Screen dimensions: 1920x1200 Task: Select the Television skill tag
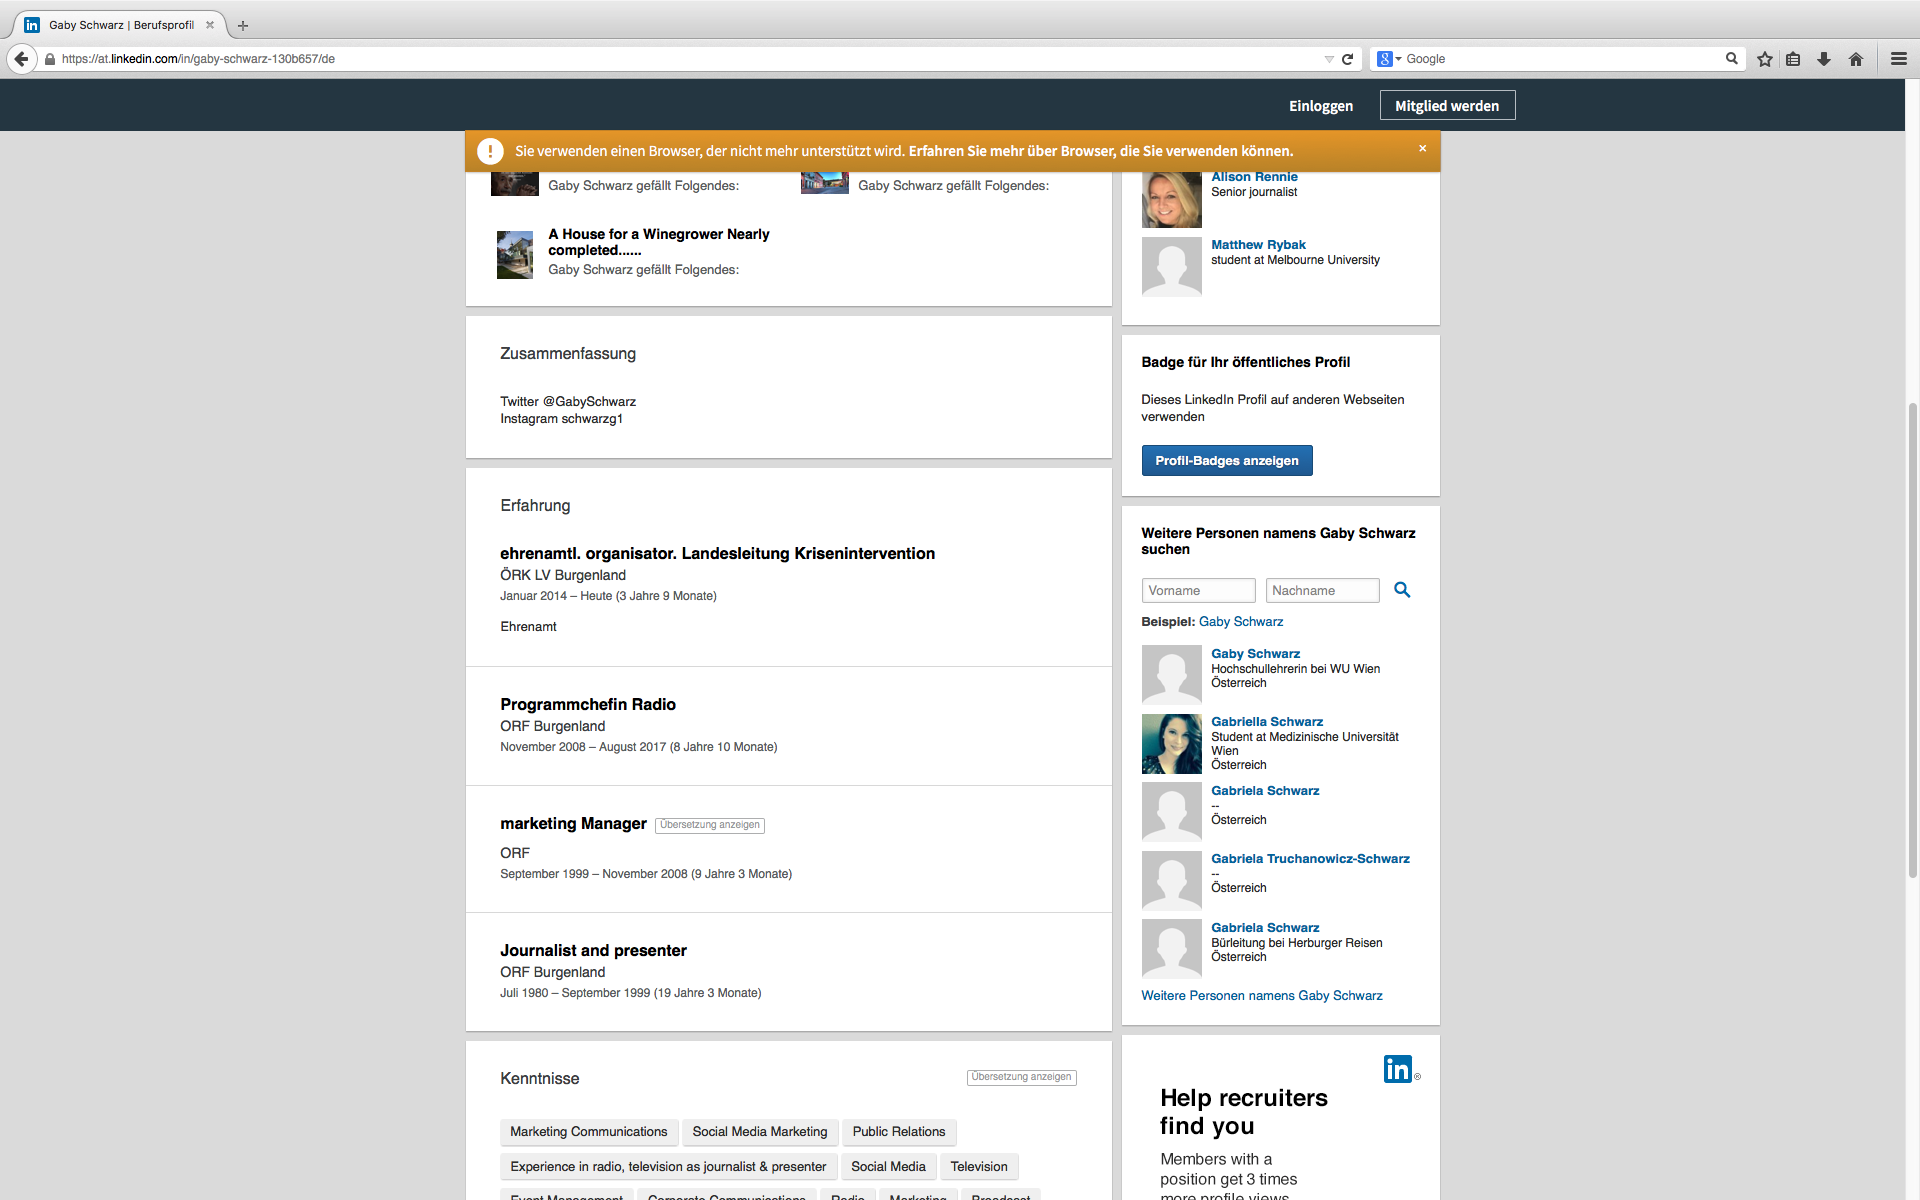coord(979,1167)
